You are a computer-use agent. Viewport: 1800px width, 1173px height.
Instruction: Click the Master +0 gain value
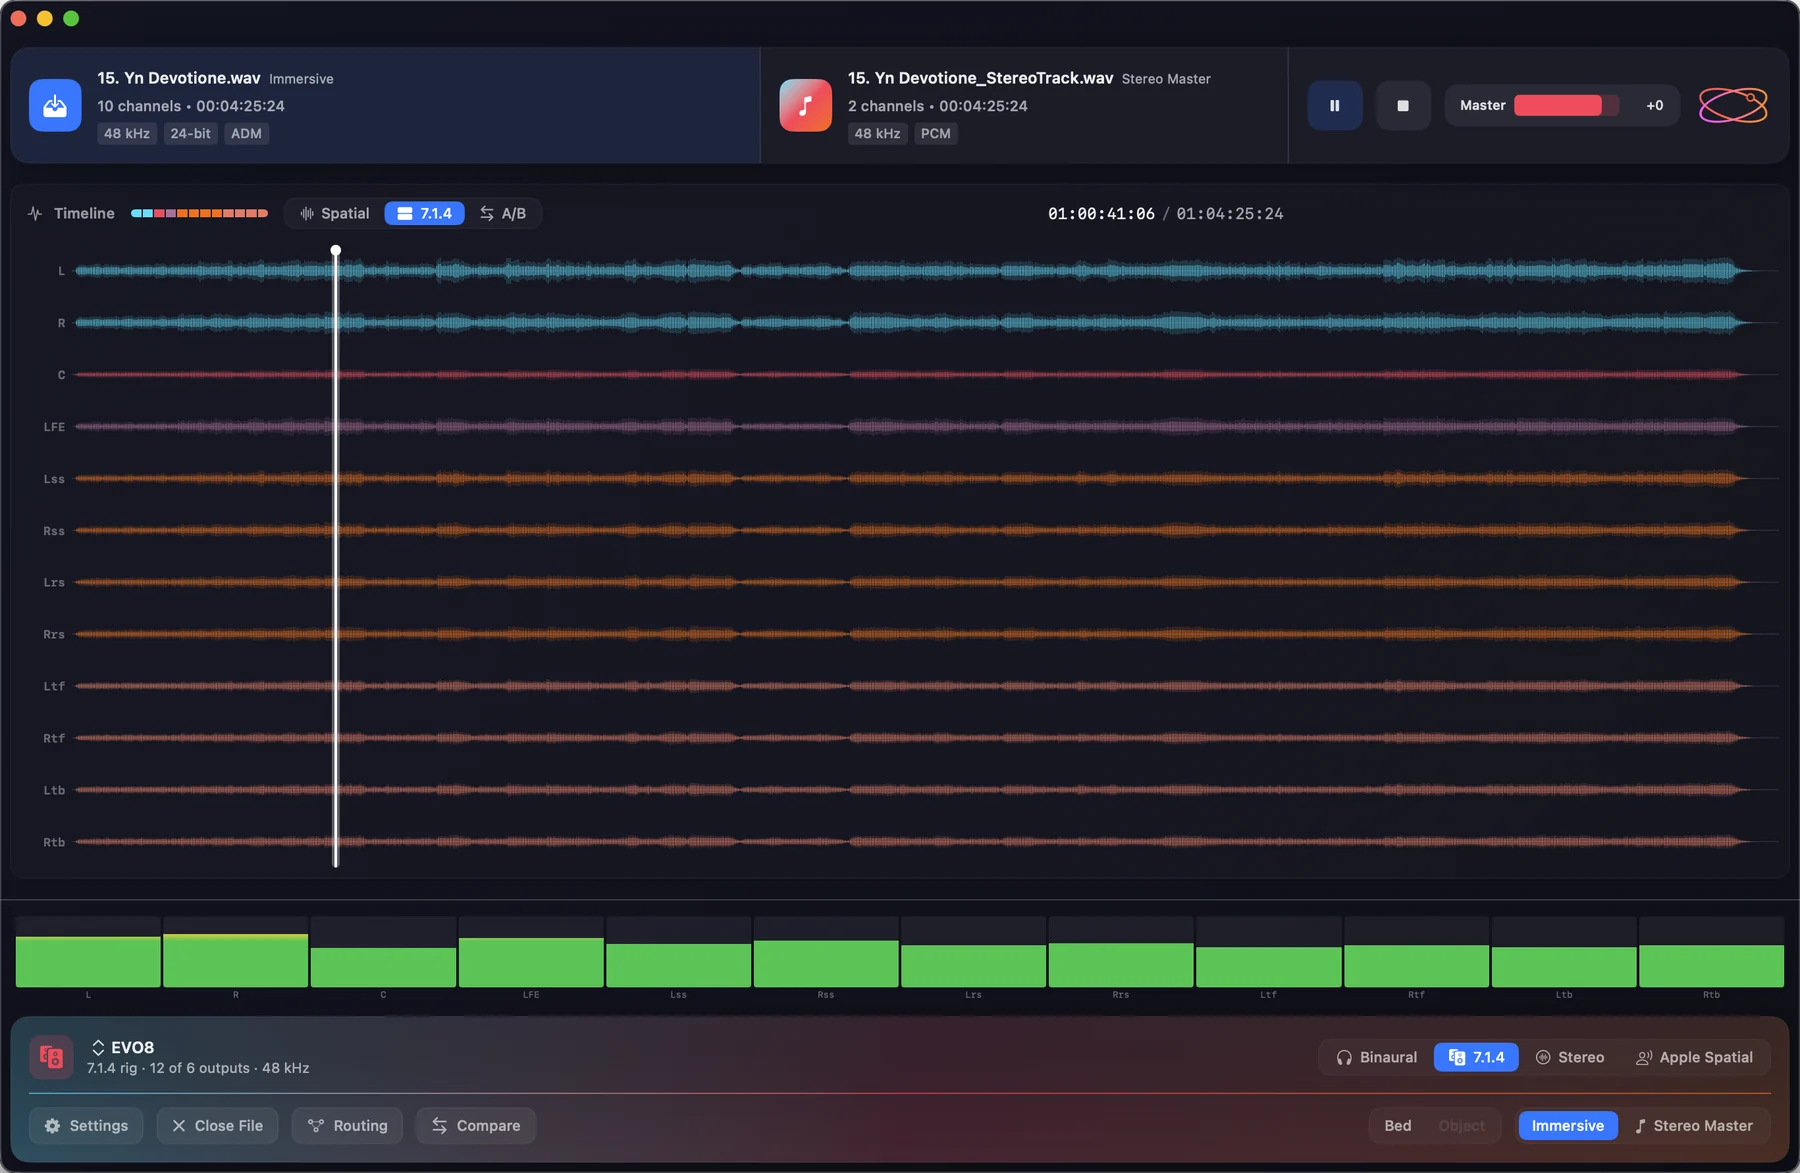1655,105
